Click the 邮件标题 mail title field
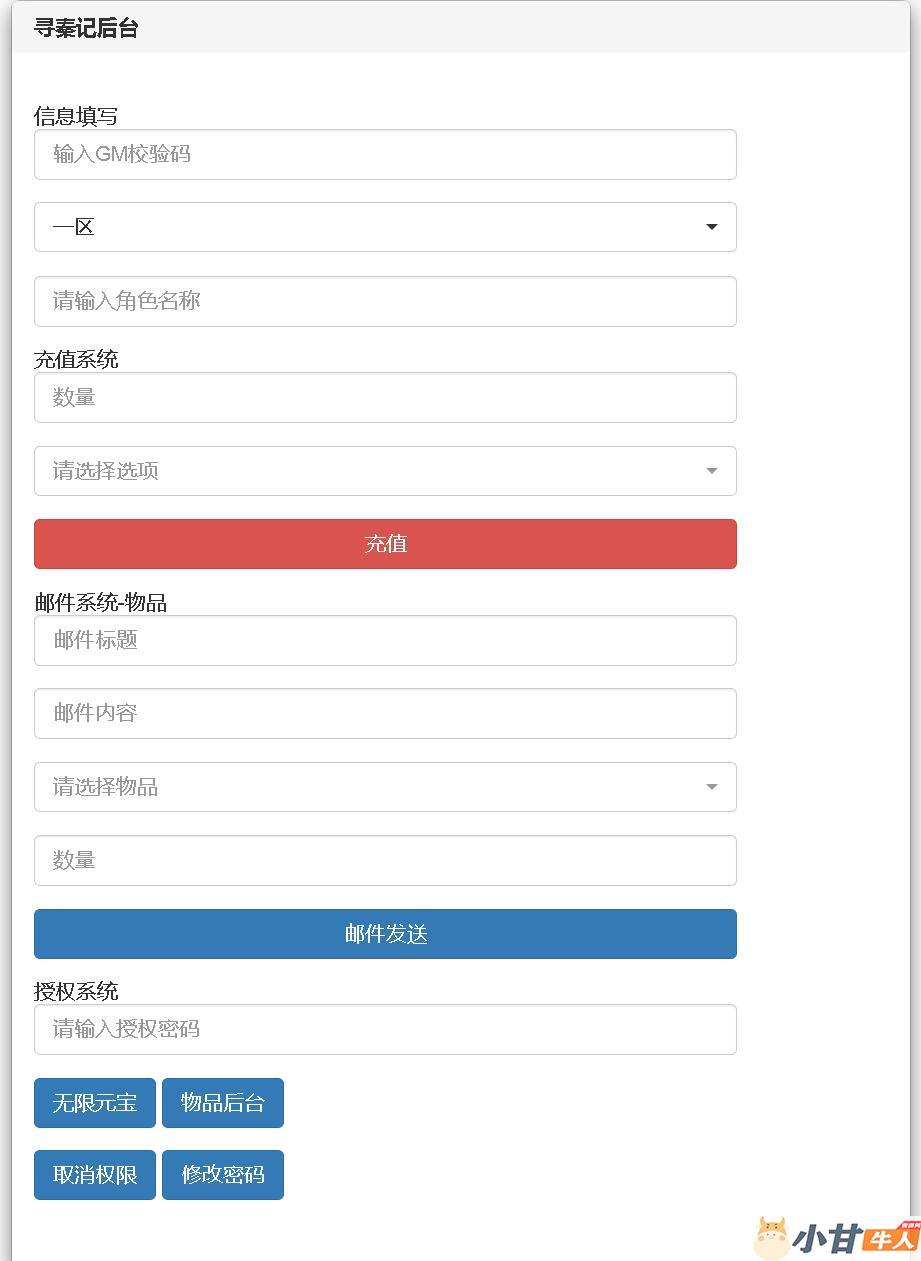Image resolution: width=921 pixels, height=1261 pixels. pyautogui.click(x=385, y=640)
